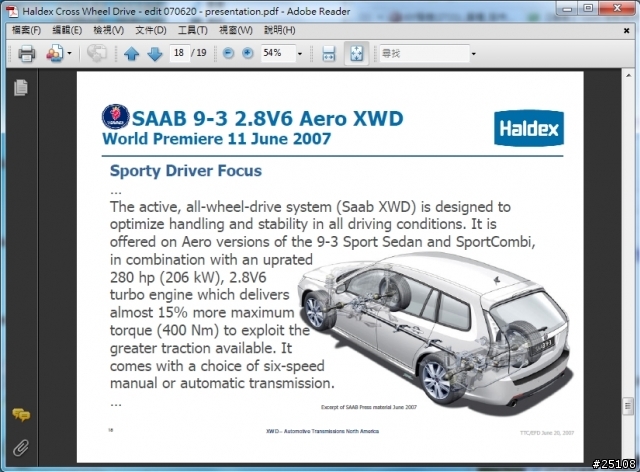Click the total page count '/ 19'
The width and height of the screenshot is (640, 472).
199,53
